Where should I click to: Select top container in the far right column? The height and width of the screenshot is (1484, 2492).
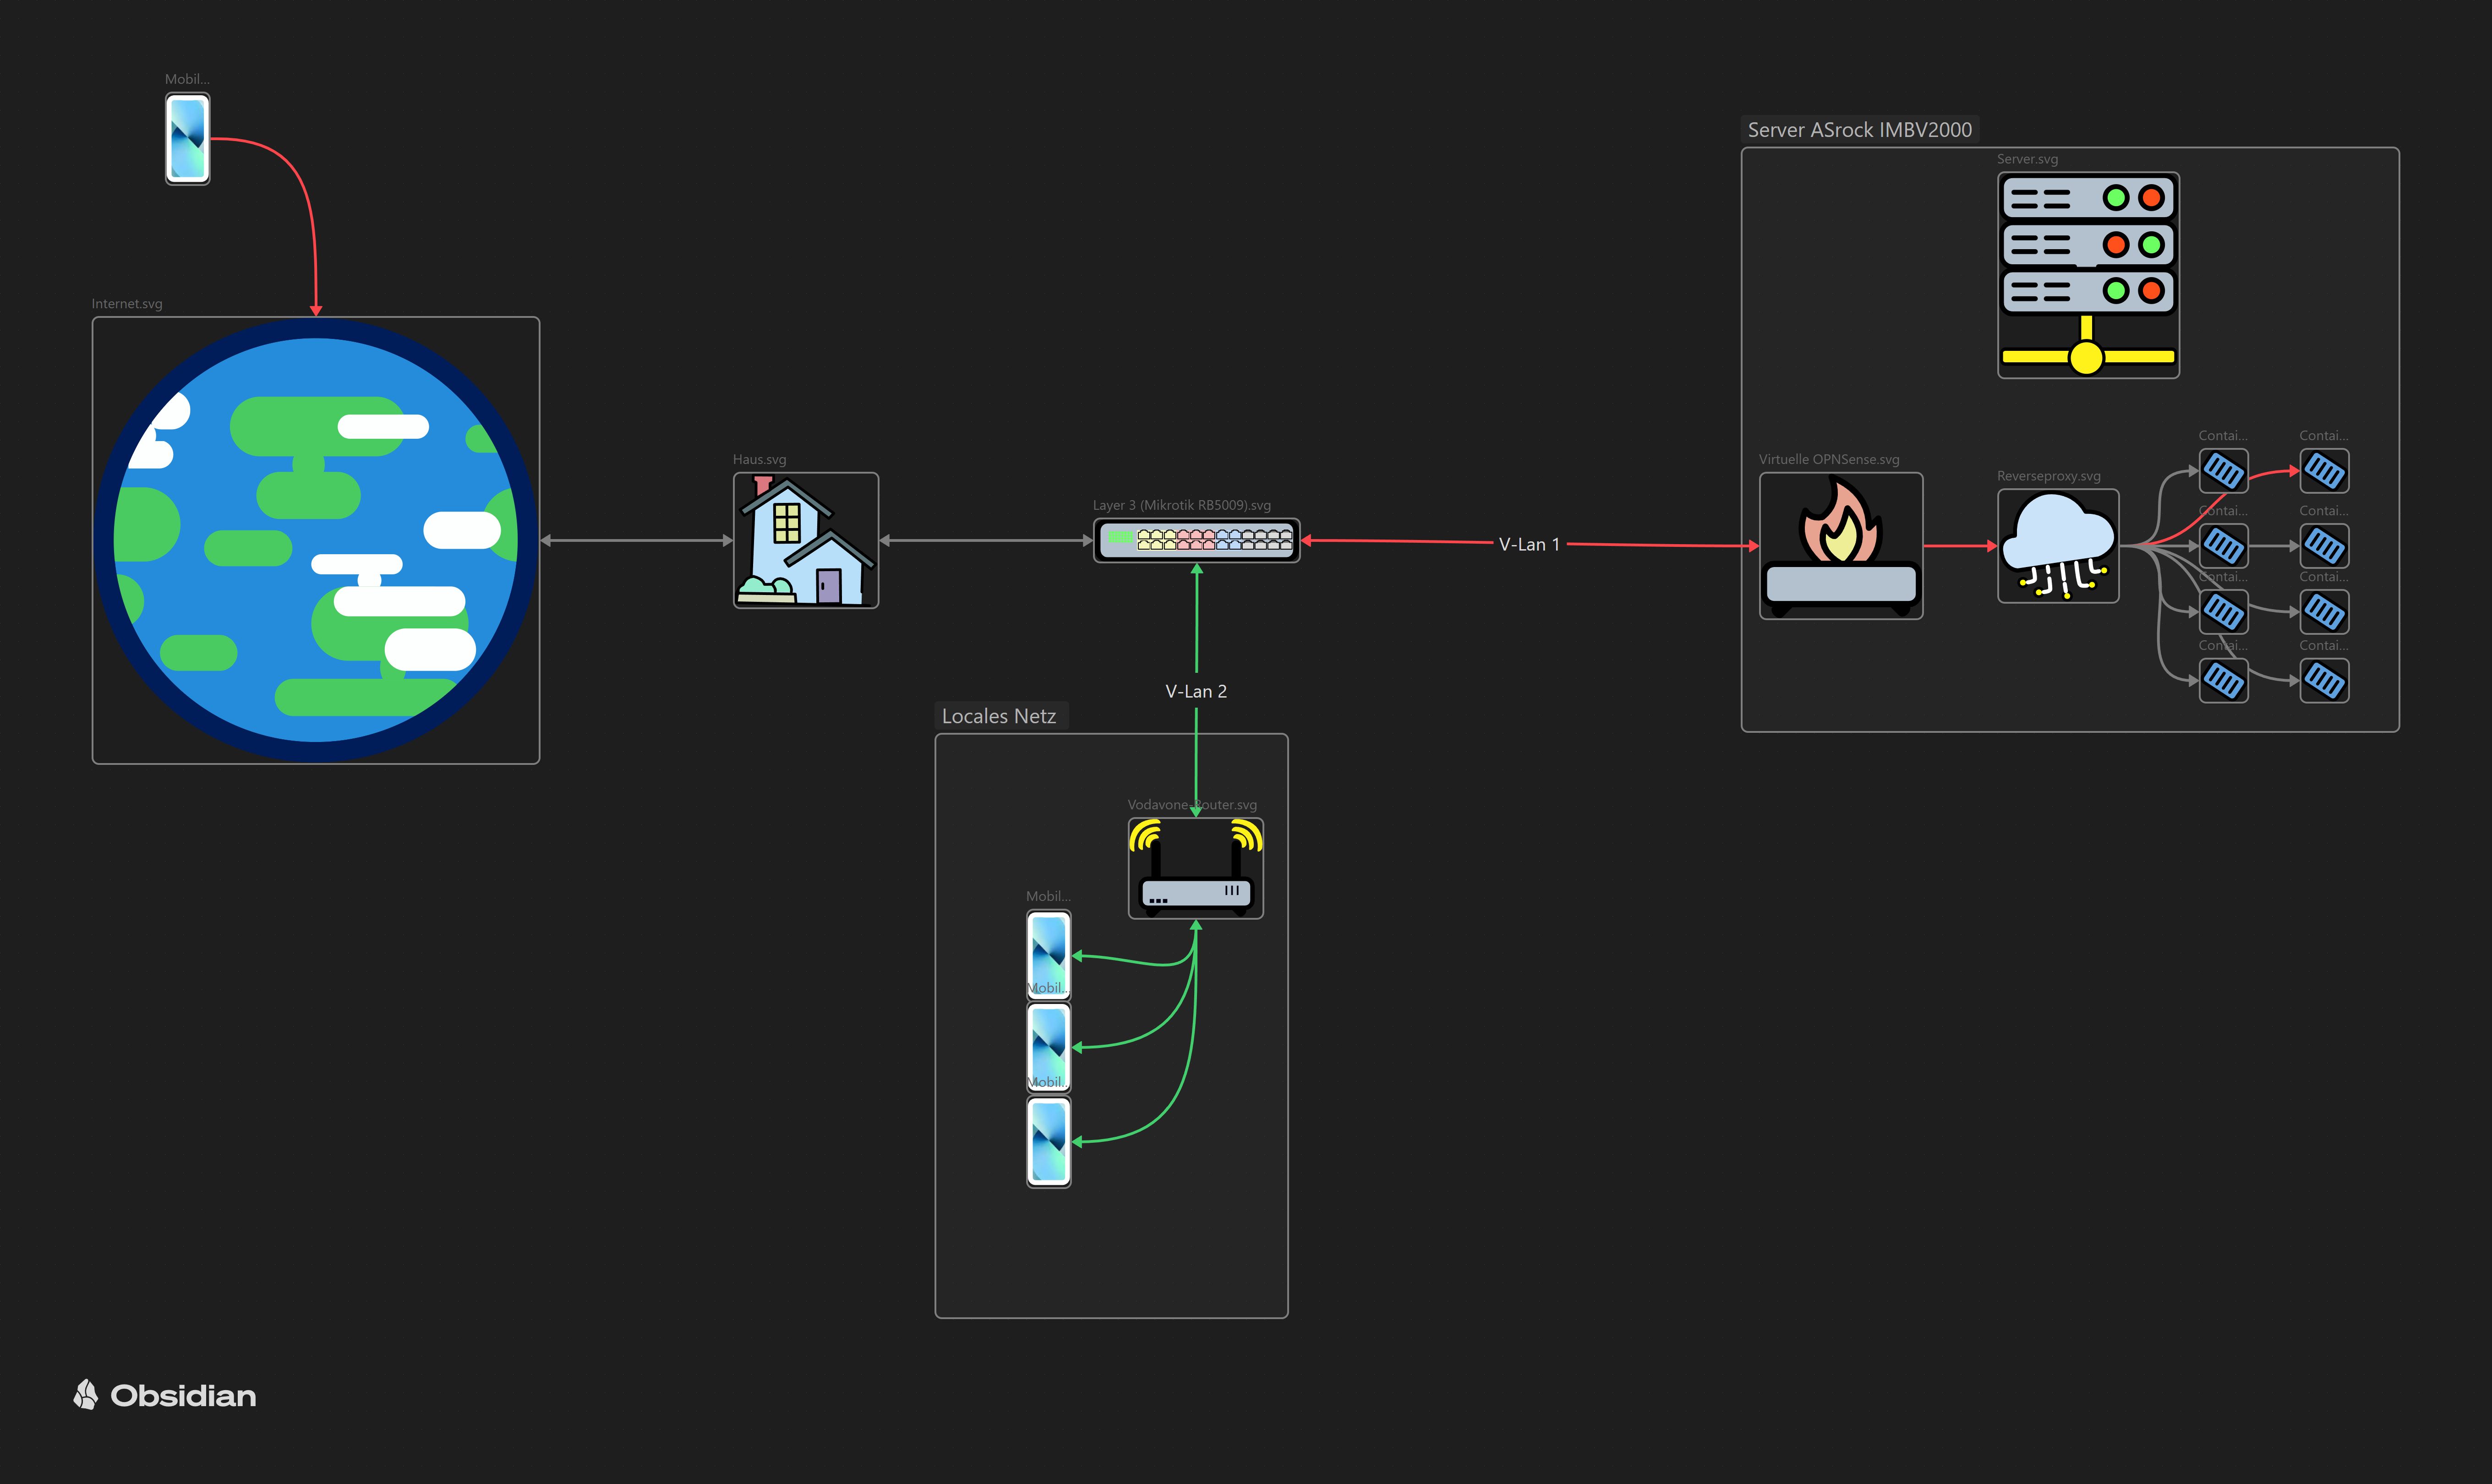coord(2324,471)
